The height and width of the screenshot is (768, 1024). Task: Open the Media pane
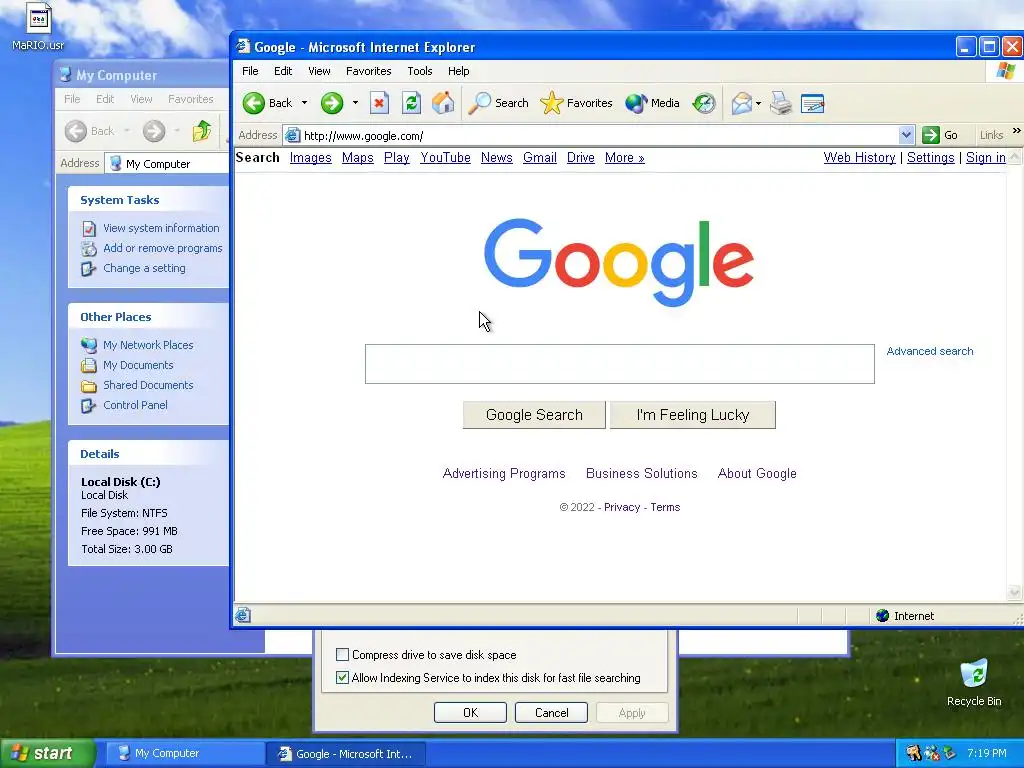652,103
